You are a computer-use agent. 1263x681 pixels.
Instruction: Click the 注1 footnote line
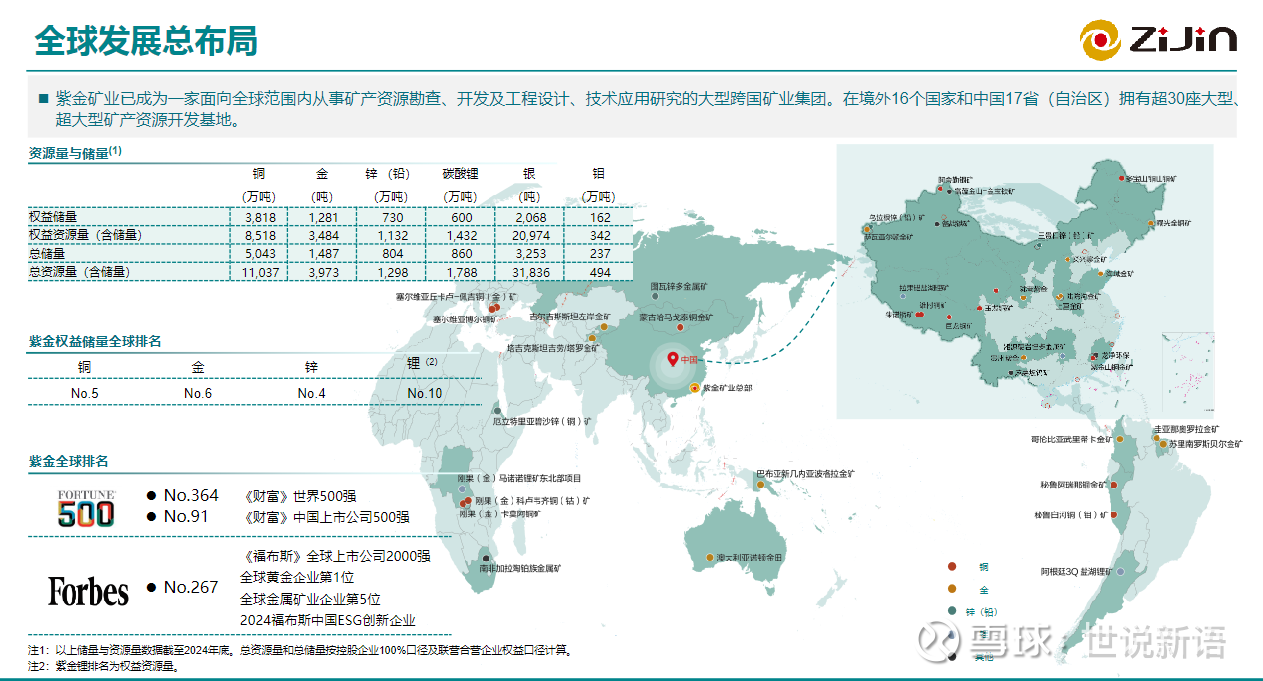click(300, 650)
